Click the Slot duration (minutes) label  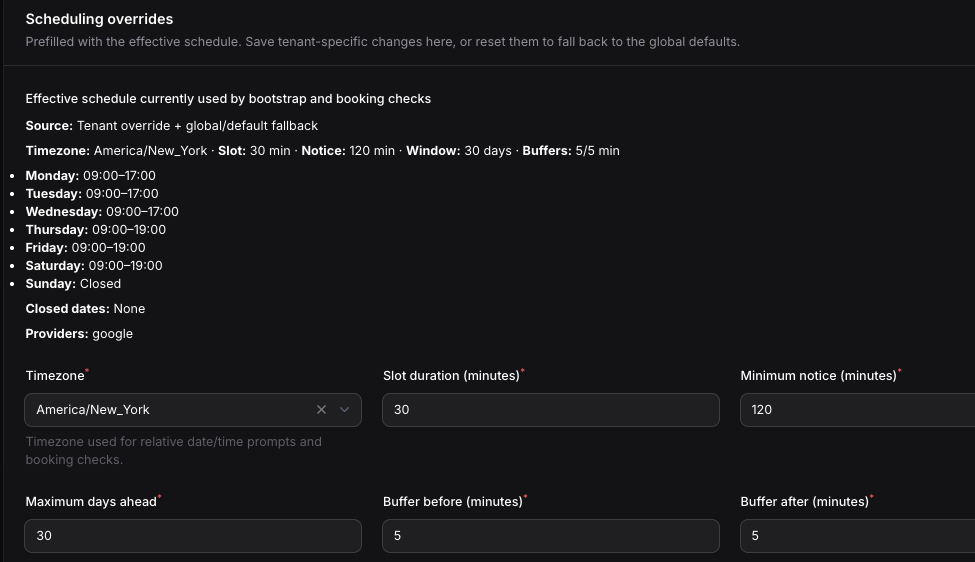tap(451, 375)
